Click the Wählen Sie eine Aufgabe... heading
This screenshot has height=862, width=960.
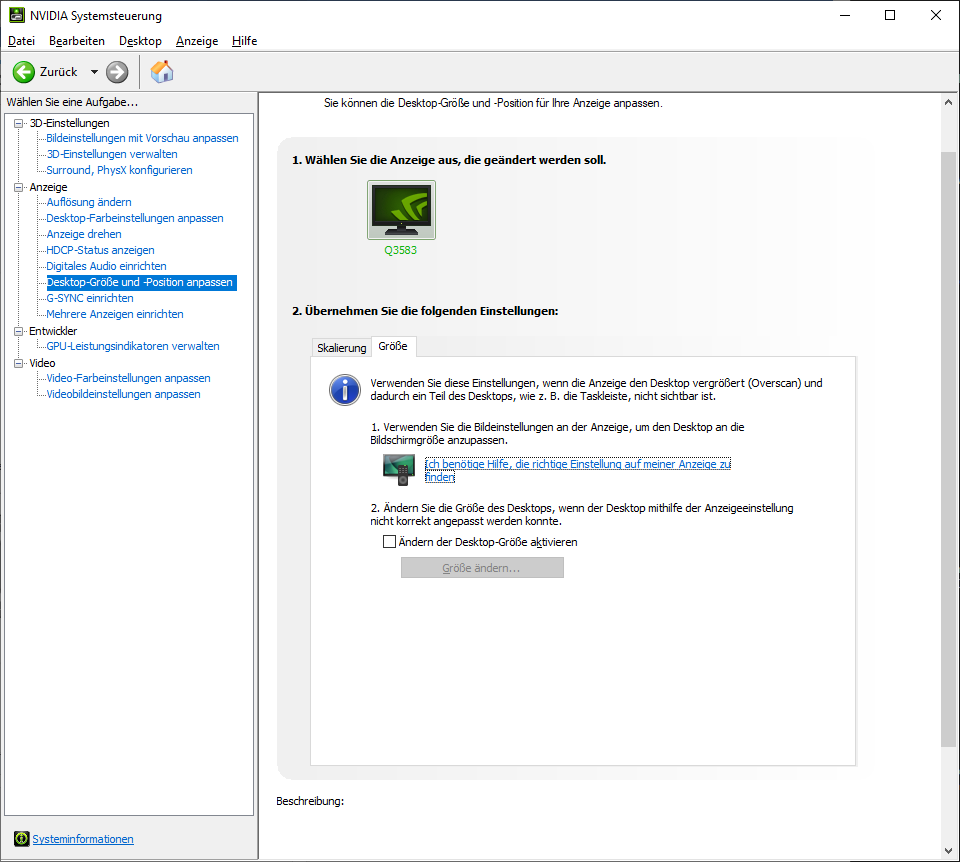point(72,102)
